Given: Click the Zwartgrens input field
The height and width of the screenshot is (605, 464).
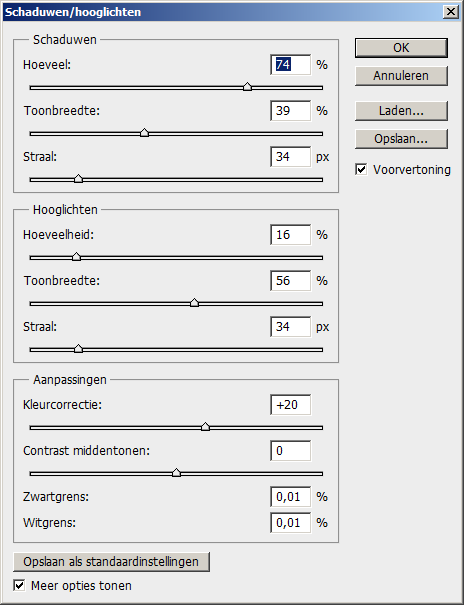Looking at the screenshot, I should pyautogui.click(x=290, y=497).
